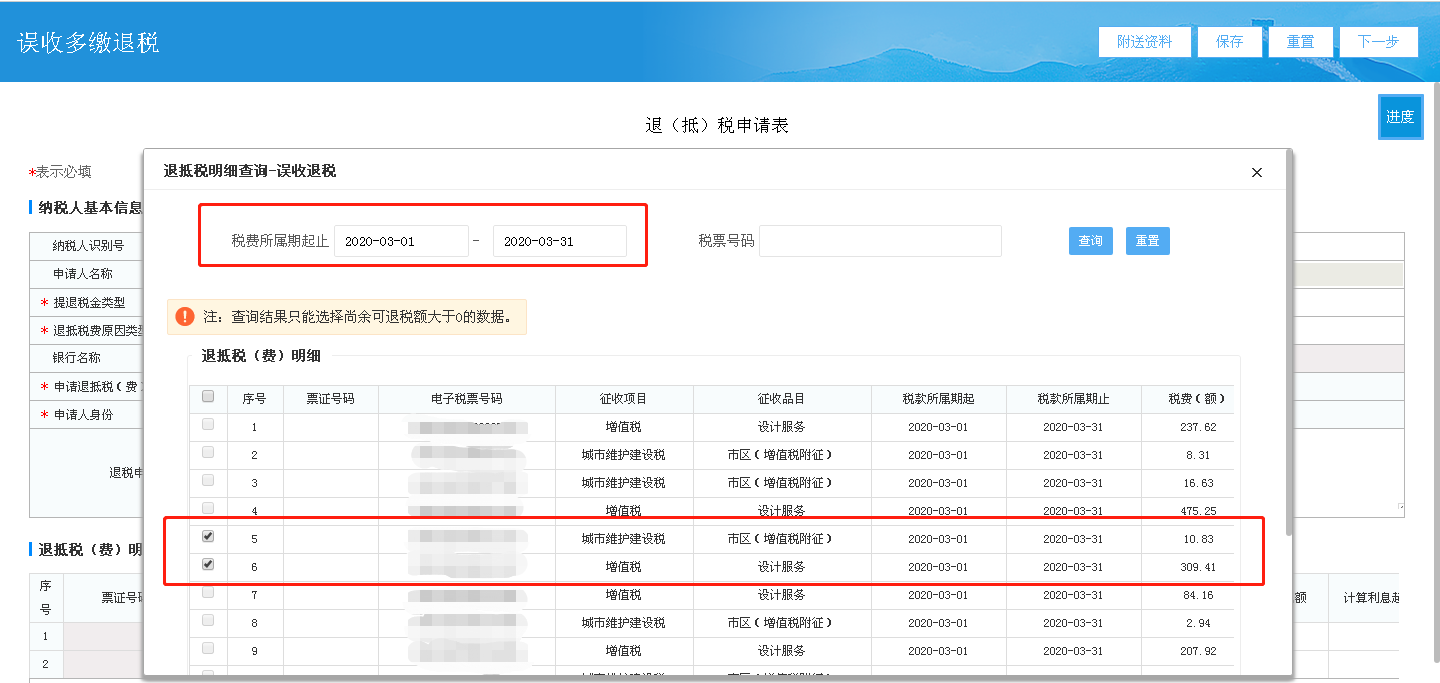Click the 征收项目 column header

(624, 399)
